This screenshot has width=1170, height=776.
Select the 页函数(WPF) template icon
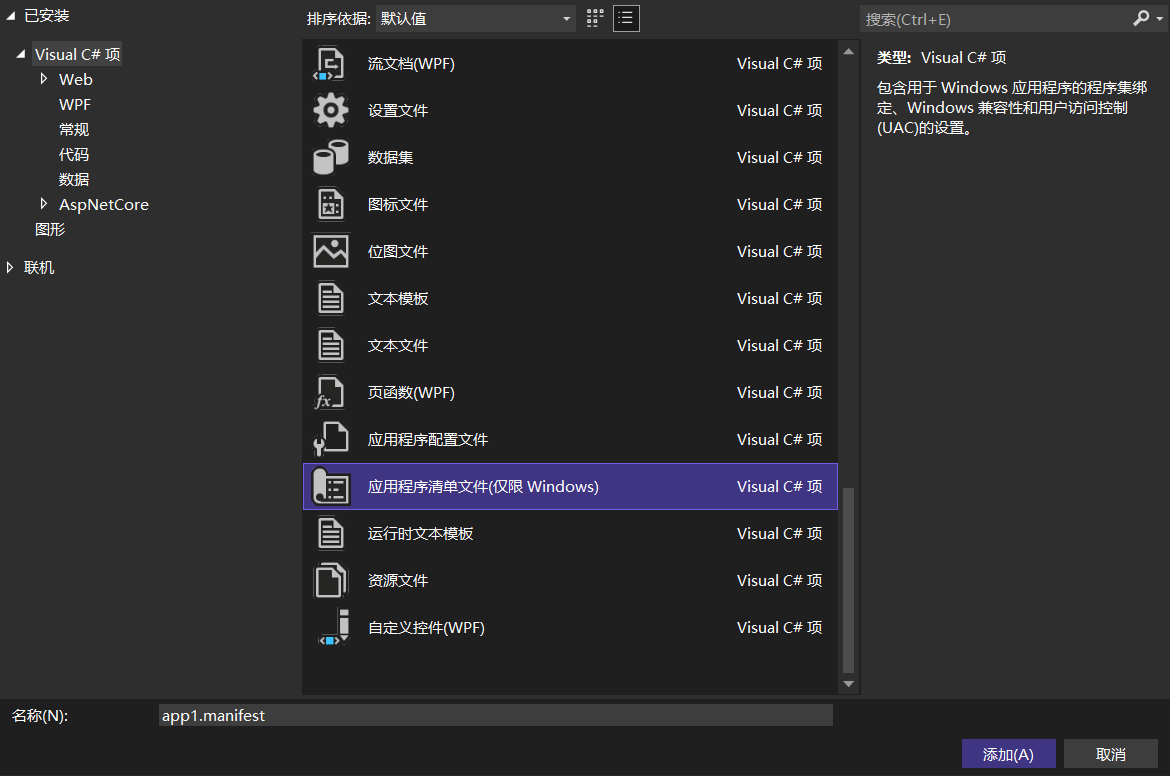click(330, 392)
